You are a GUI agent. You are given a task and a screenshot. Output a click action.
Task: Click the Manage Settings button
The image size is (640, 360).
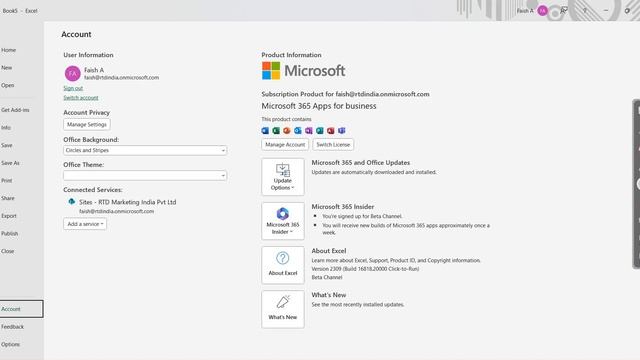click(87, 124)
